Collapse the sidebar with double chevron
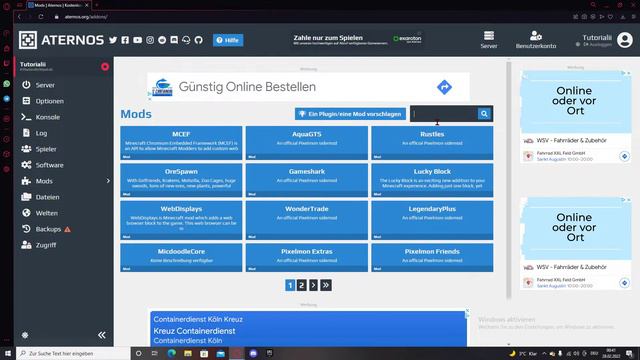Image resolution: width=640 pixels, height=360 pixels. (x=102, y=335)
